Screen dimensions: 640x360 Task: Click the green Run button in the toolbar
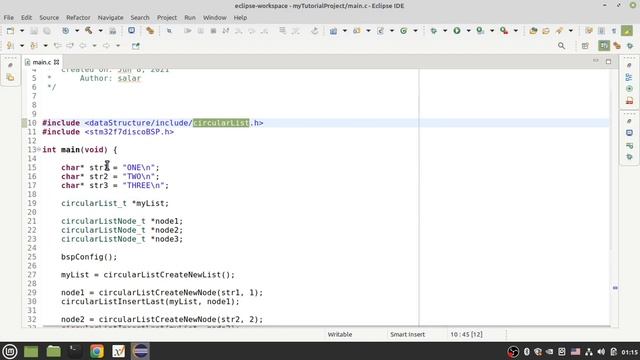pos(457,31)
